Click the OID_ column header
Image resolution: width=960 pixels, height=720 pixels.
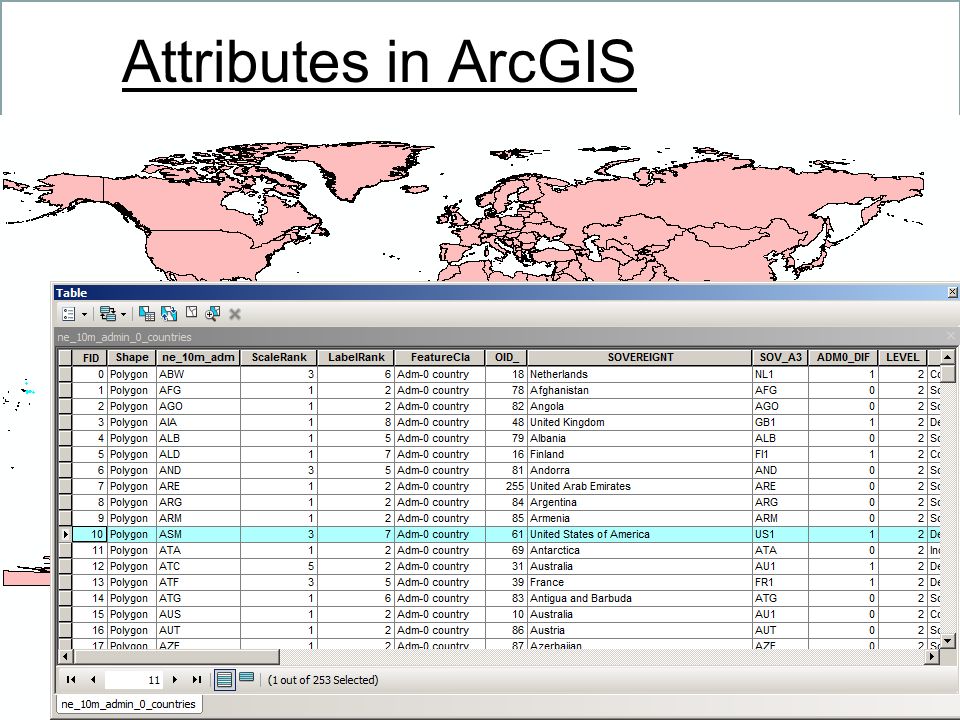coord(506,358)
